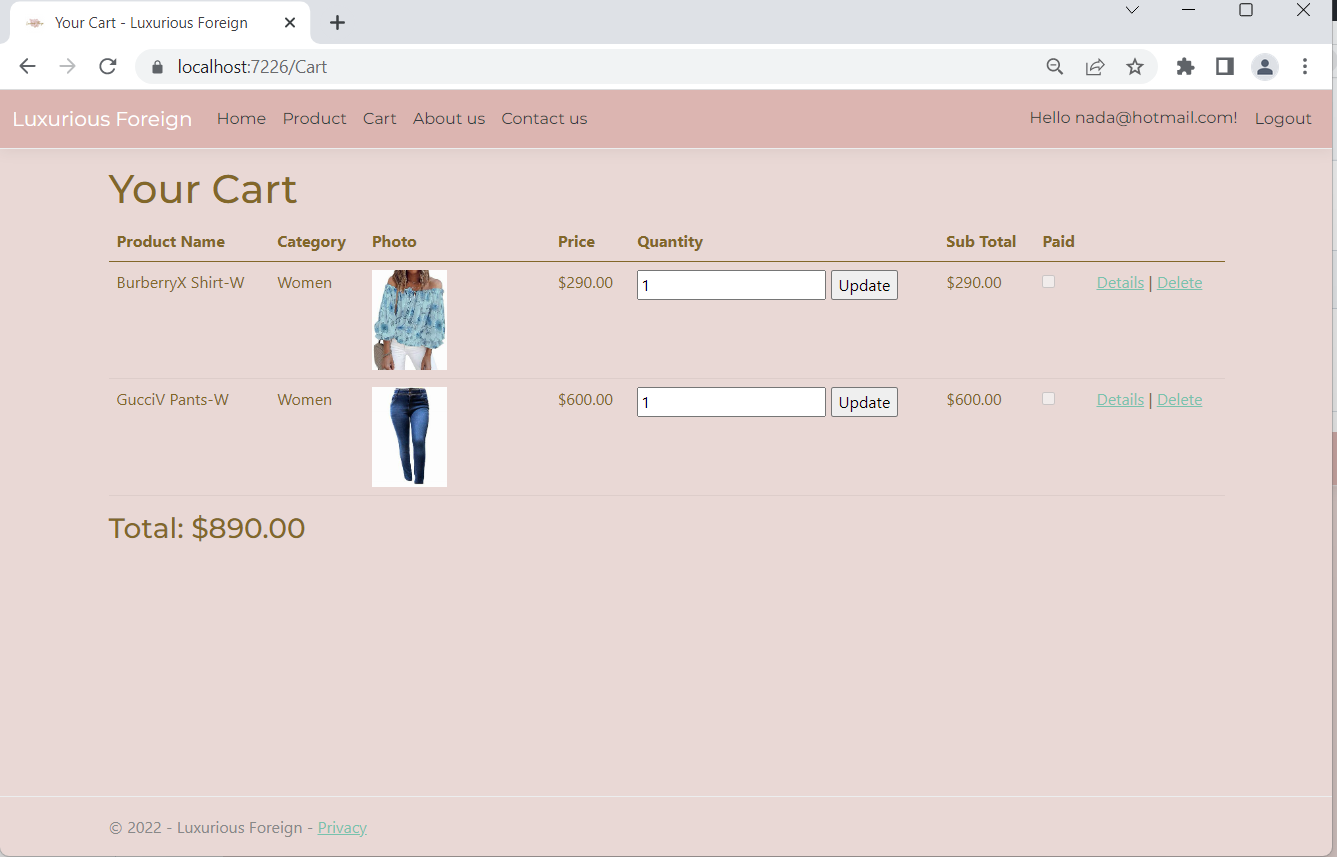The image size is (1337, 857).
Task: Click the quantity input for BurberryX Shirt-W
Action: pos(730,285)
